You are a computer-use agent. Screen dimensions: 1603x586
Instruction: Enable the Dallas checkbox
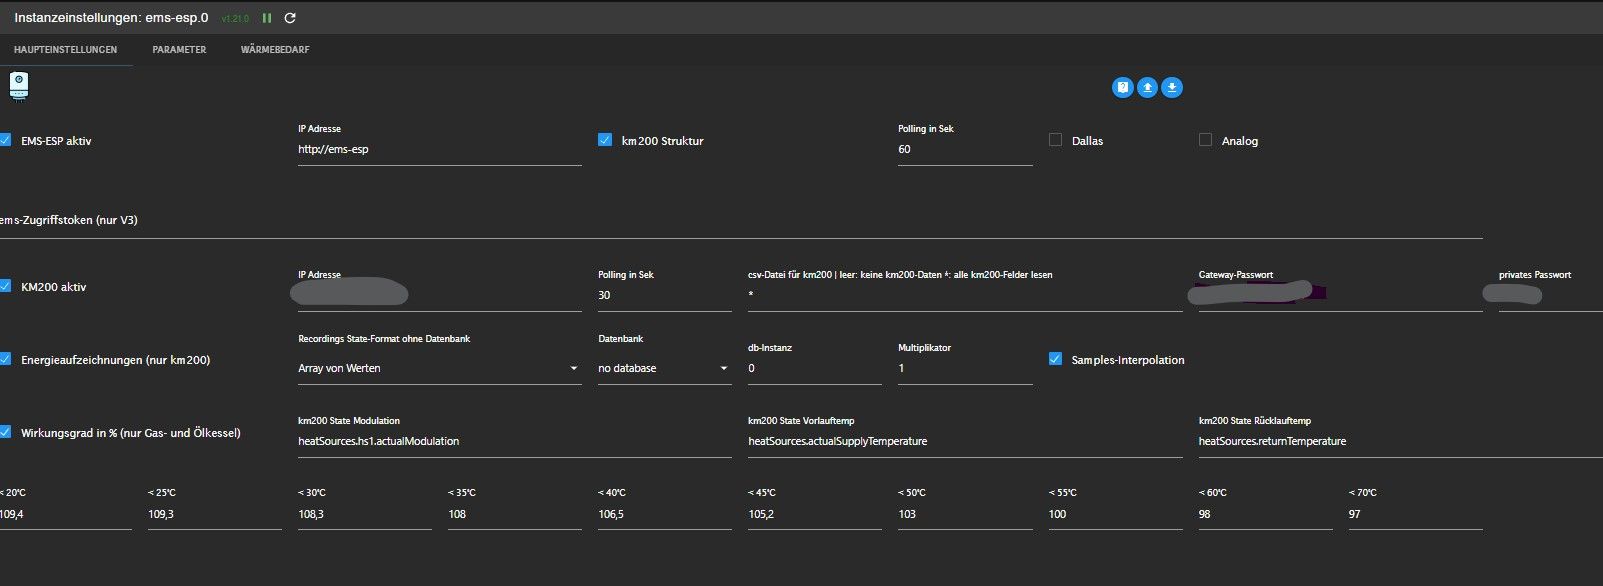tap(1055, 140)
